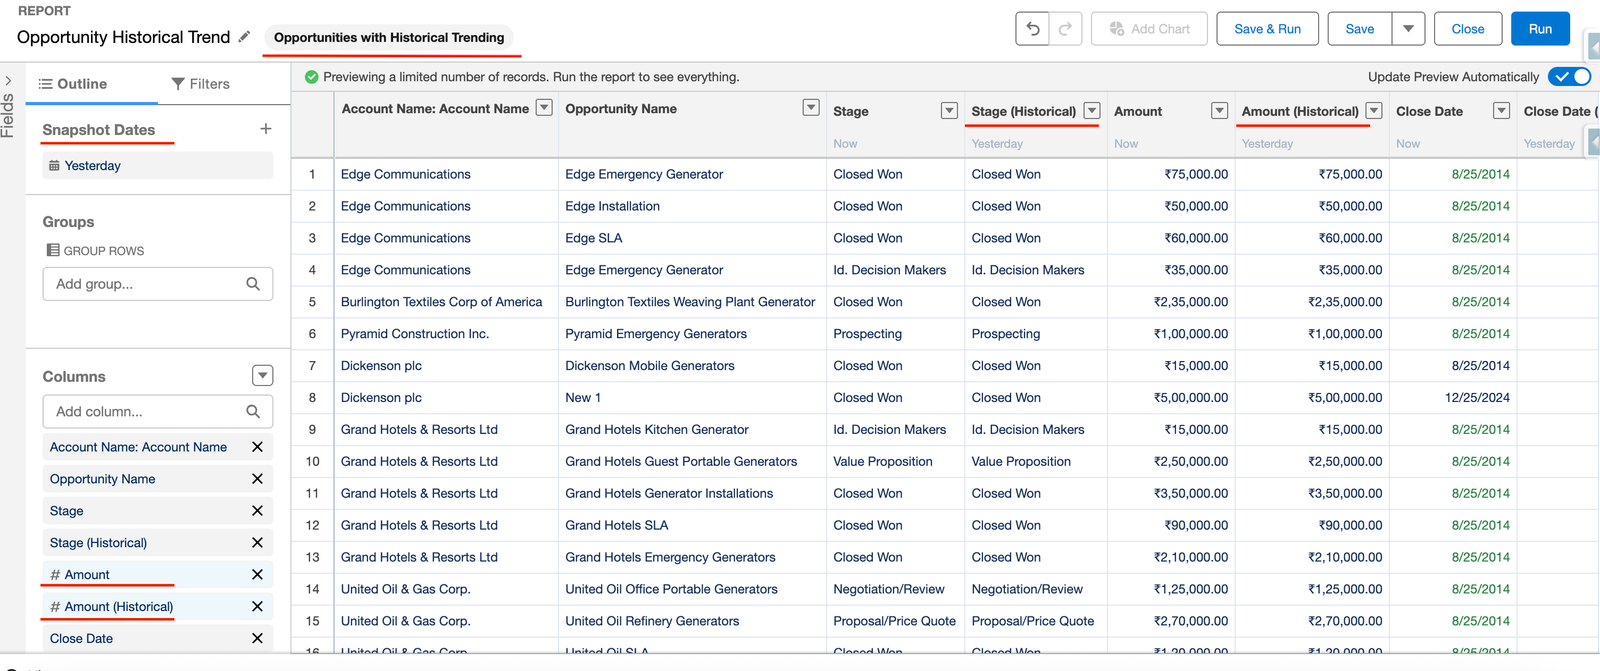Open Stage (Historical) column header menu

point(1092,111)
